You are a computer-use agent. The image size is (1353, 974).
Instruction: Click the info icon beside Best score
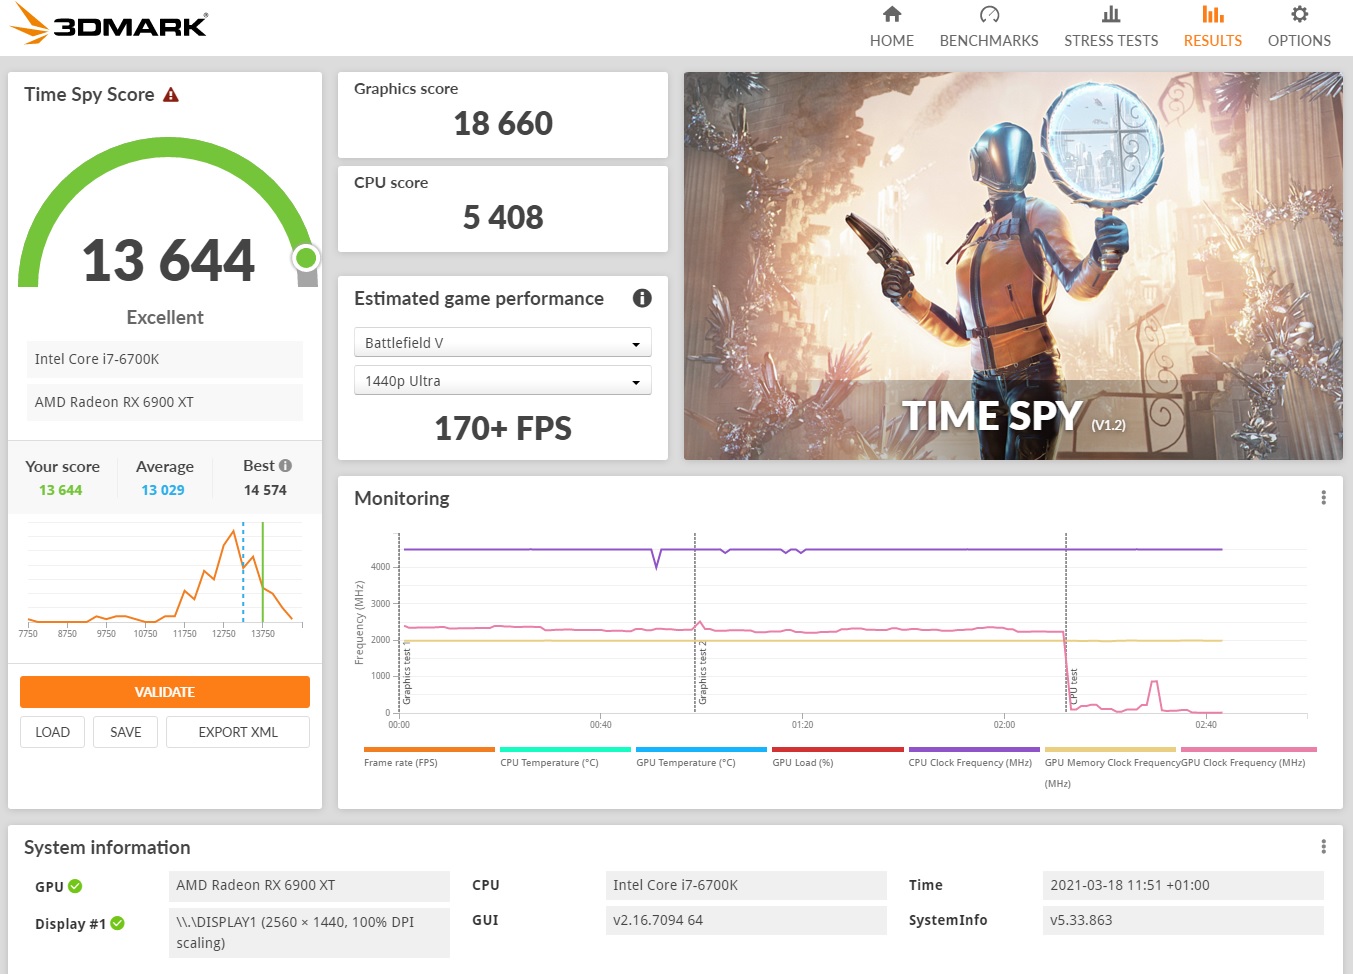click(x=286, y=466)
